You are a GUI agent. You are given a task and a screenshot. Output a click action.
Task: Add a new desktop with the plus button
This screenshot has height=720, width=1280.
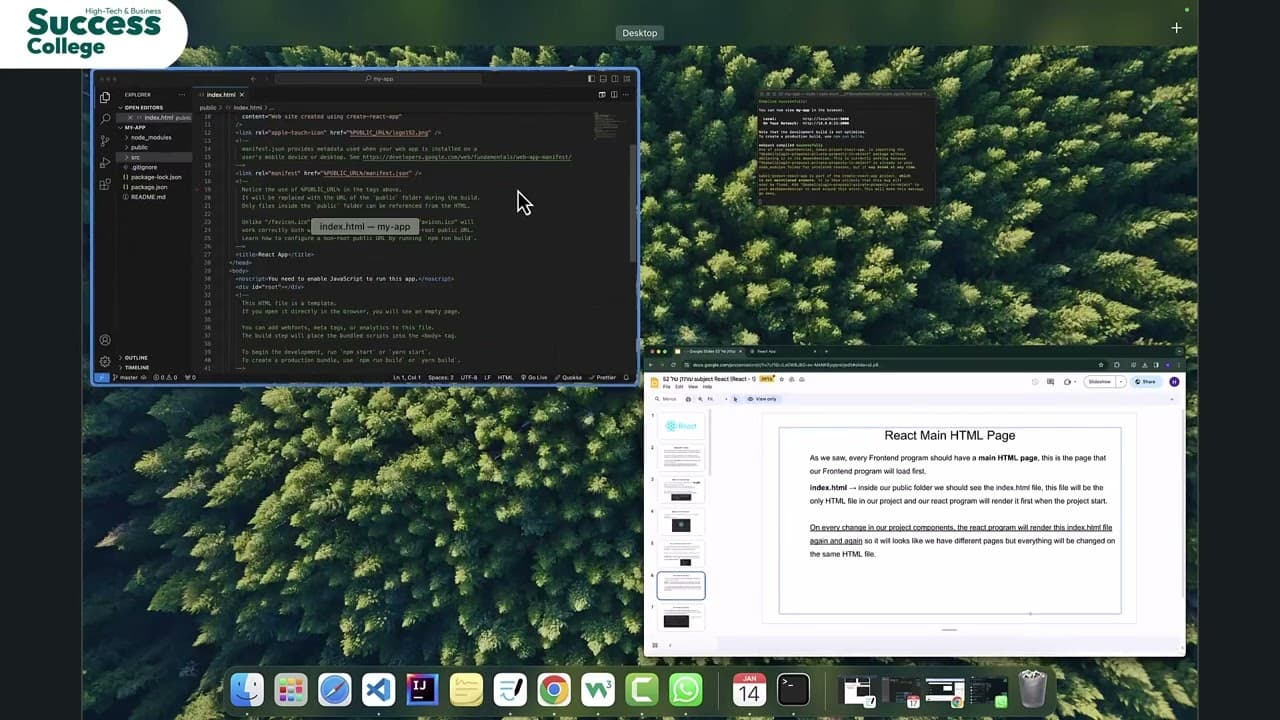[x=1177, y=28]
